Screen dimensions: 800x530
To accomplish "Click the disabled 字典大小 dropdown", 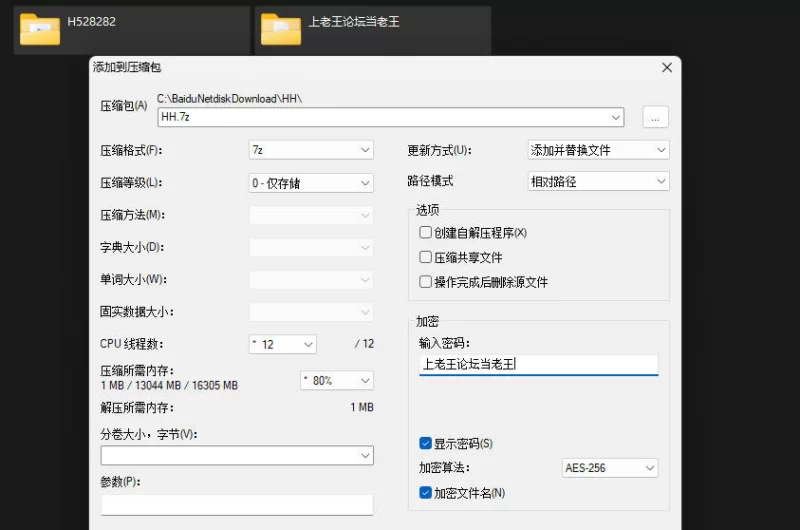I will tap(311, 247).
